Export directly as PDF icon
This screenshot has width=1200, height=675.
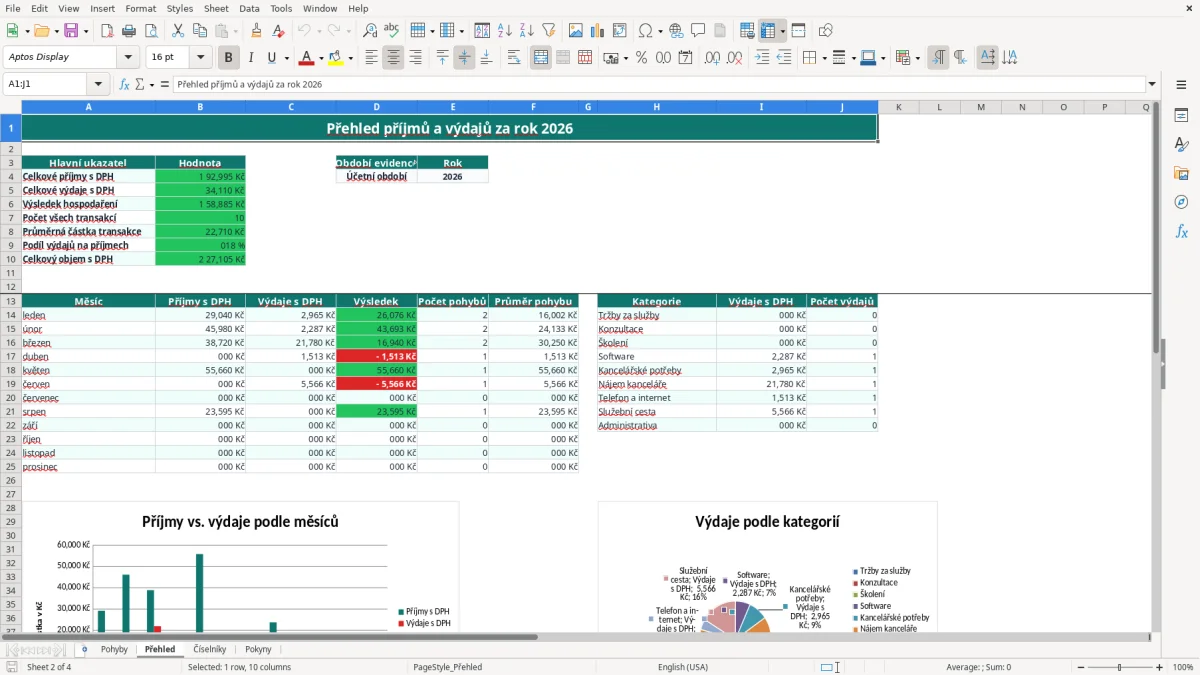point(105,31)
